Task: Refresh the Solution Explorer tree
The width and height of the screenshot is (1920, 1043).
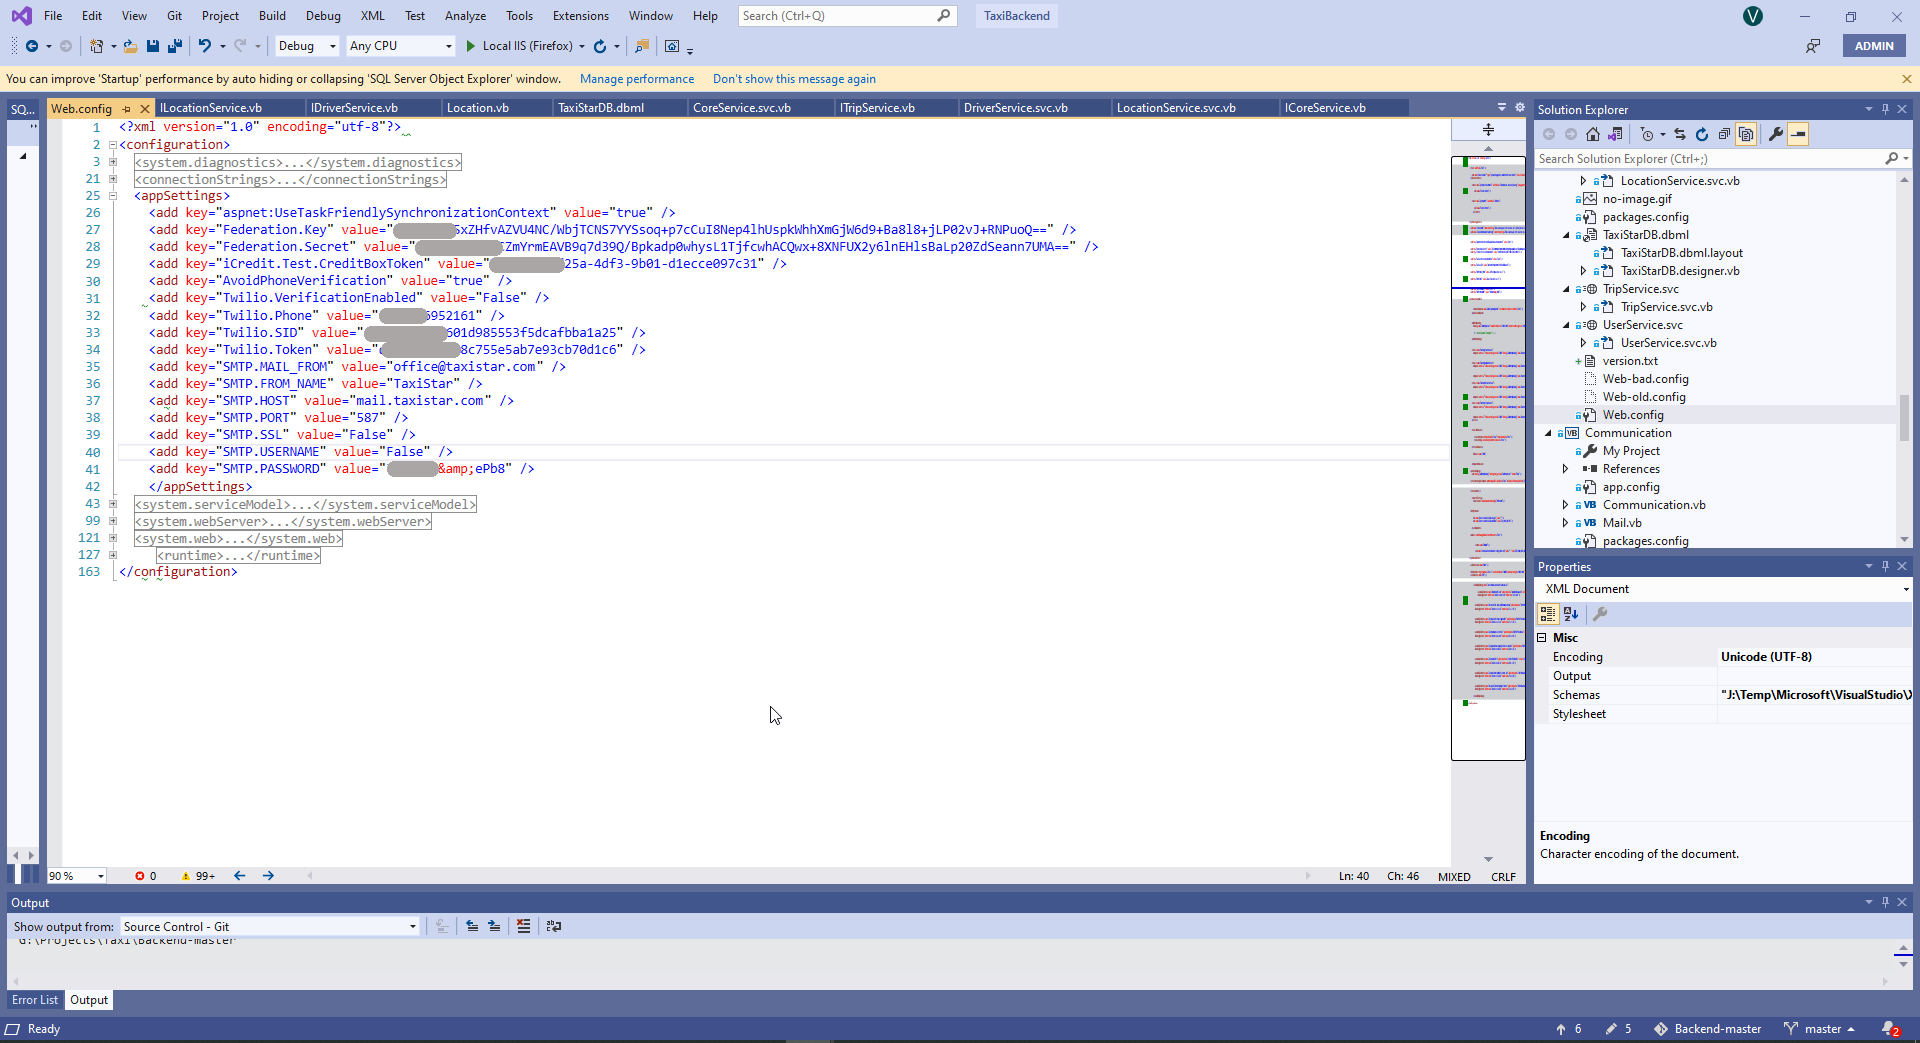Action: coord(1702,134)
